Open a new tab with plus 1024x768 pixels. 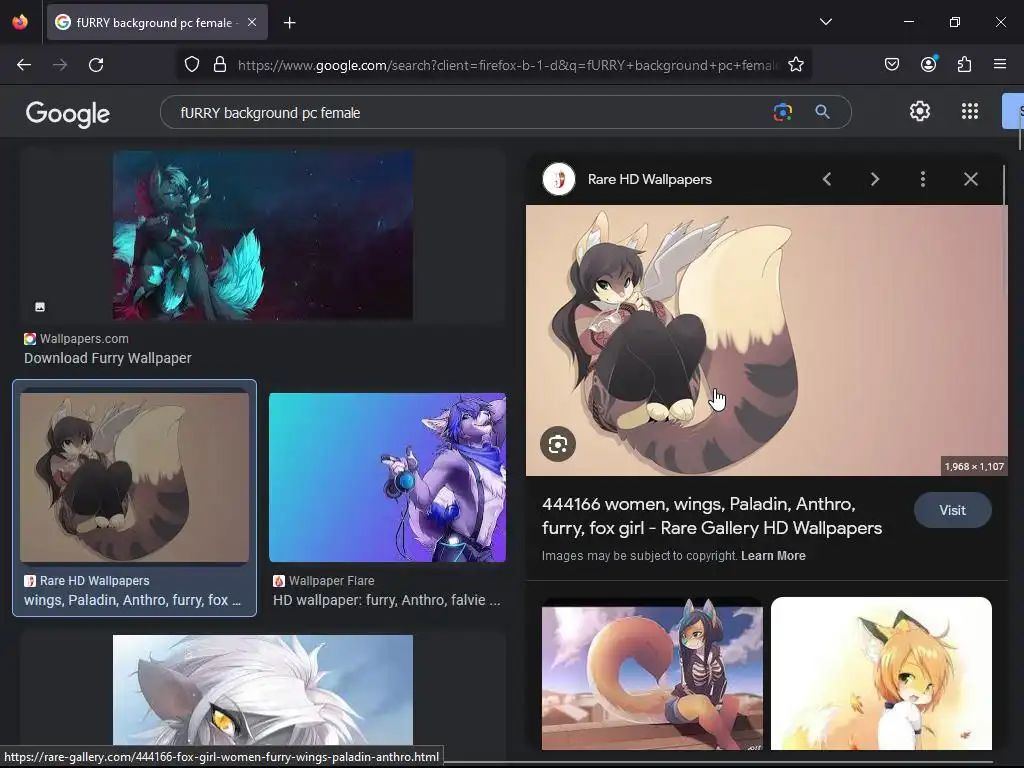(290, 23)
